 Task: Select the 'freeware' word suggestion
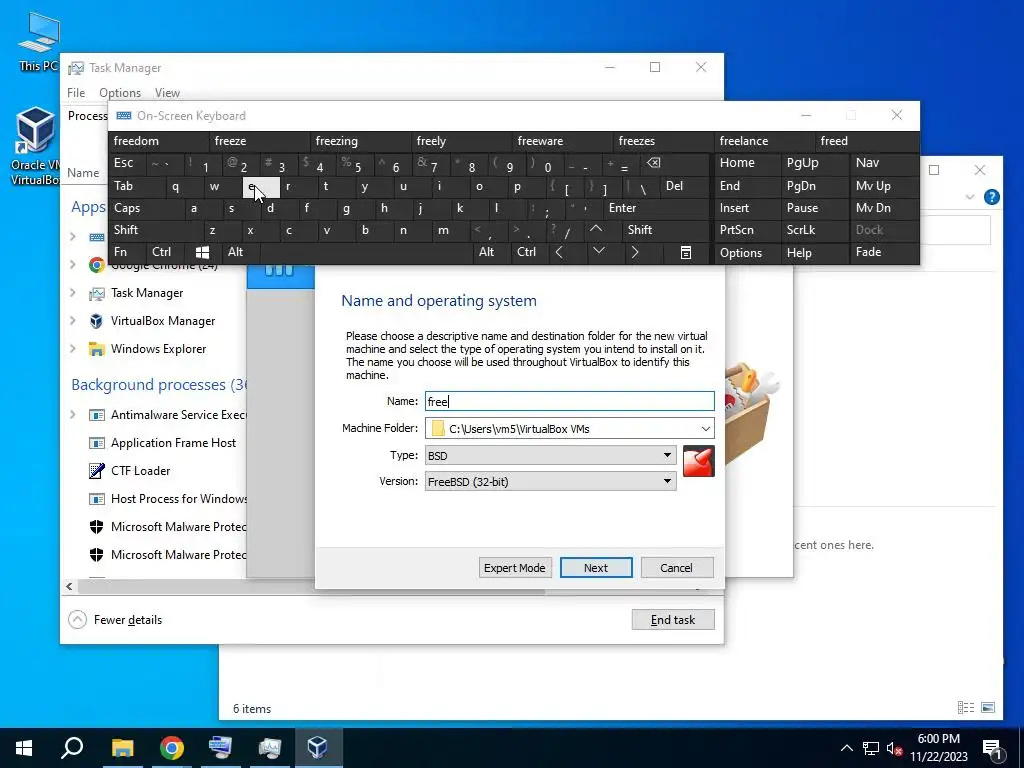[563, 141]
